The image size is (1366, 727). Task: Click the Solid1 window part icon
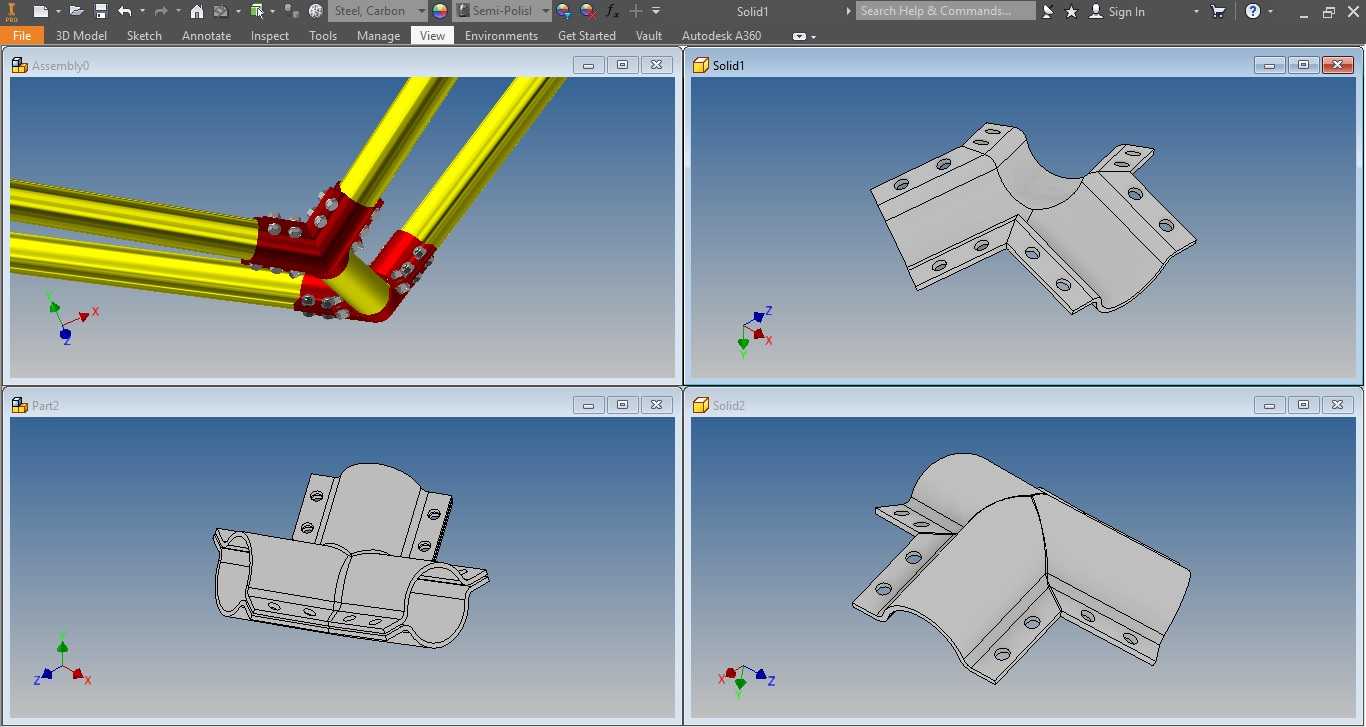point(700,65)
